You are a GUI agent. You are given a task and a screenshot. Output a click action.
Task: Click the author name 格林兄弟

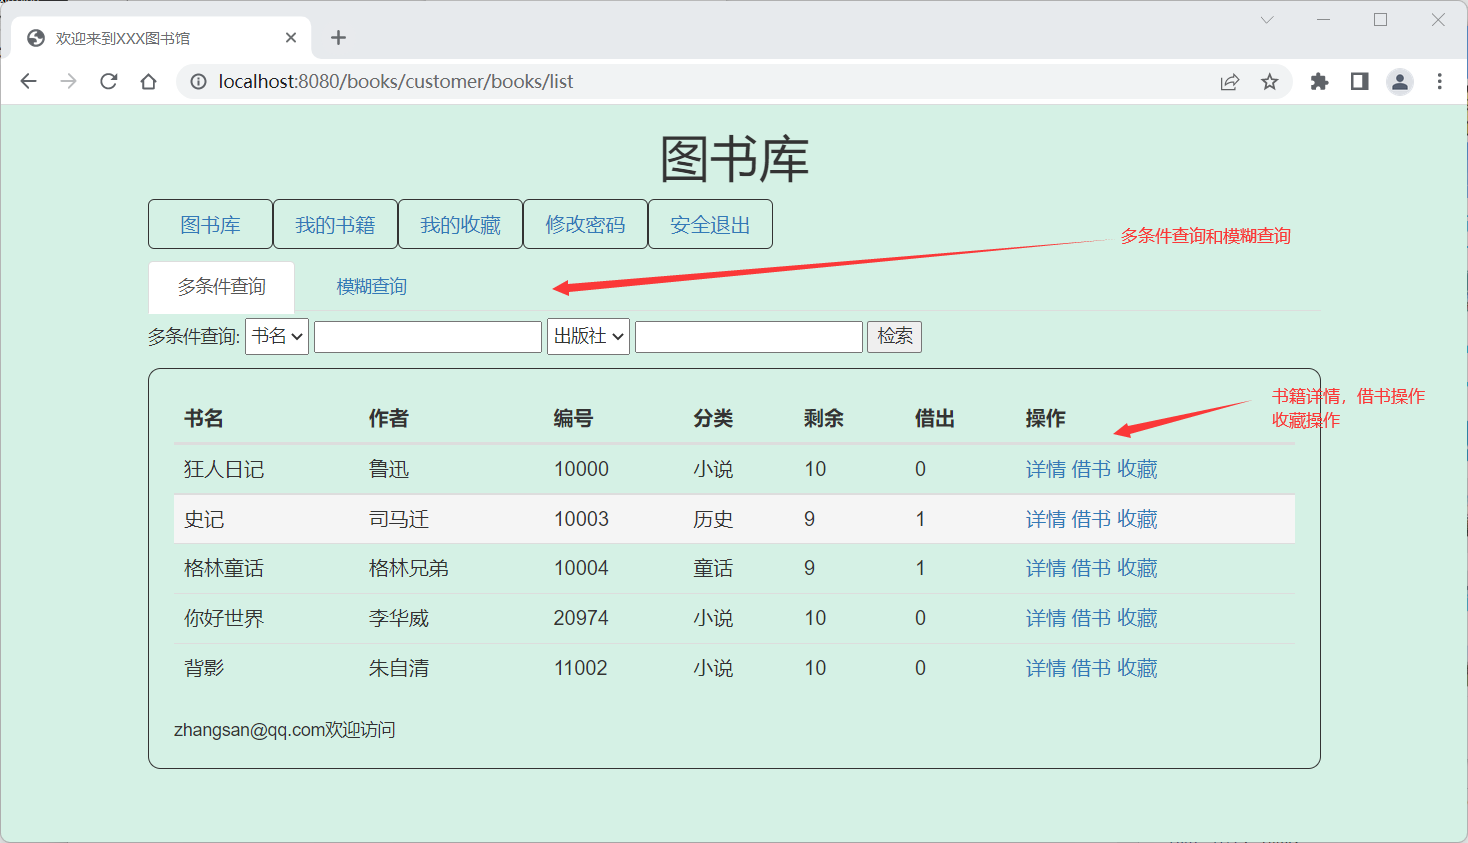[x=409, y=568]
